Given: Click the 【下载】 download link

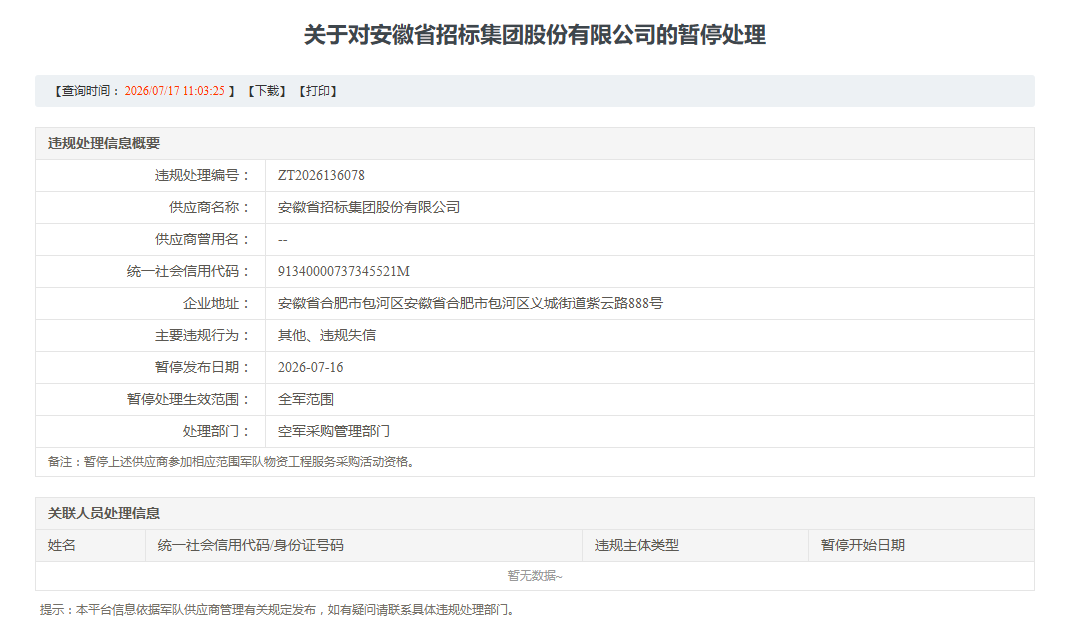Looking at the screenshot, I should point(267,91).
